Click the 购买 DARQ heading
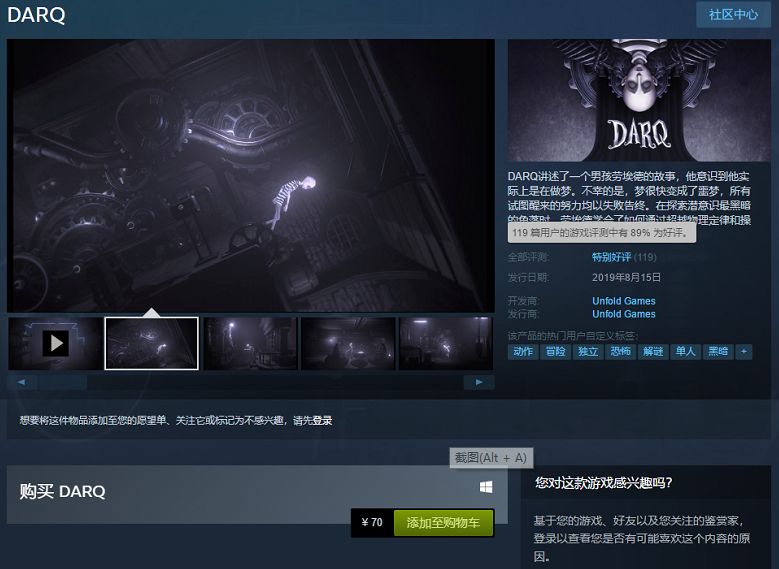The height and width of the screenshot is (569, 779). (63, 491)
